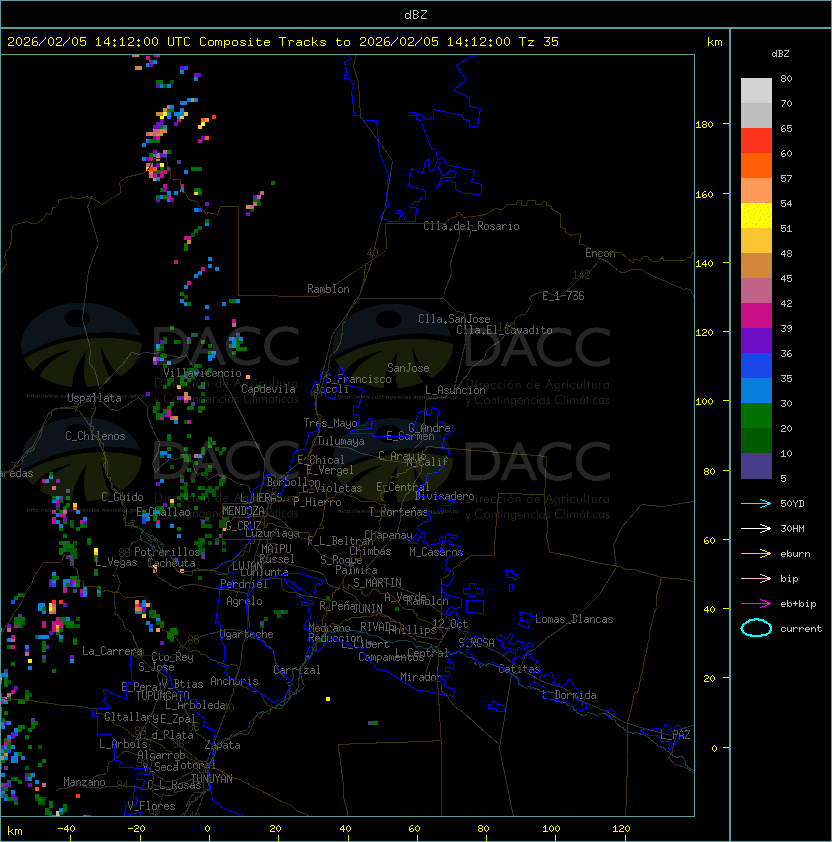
Task: Click the Potrerillos label
Action: tap(167, 552)
